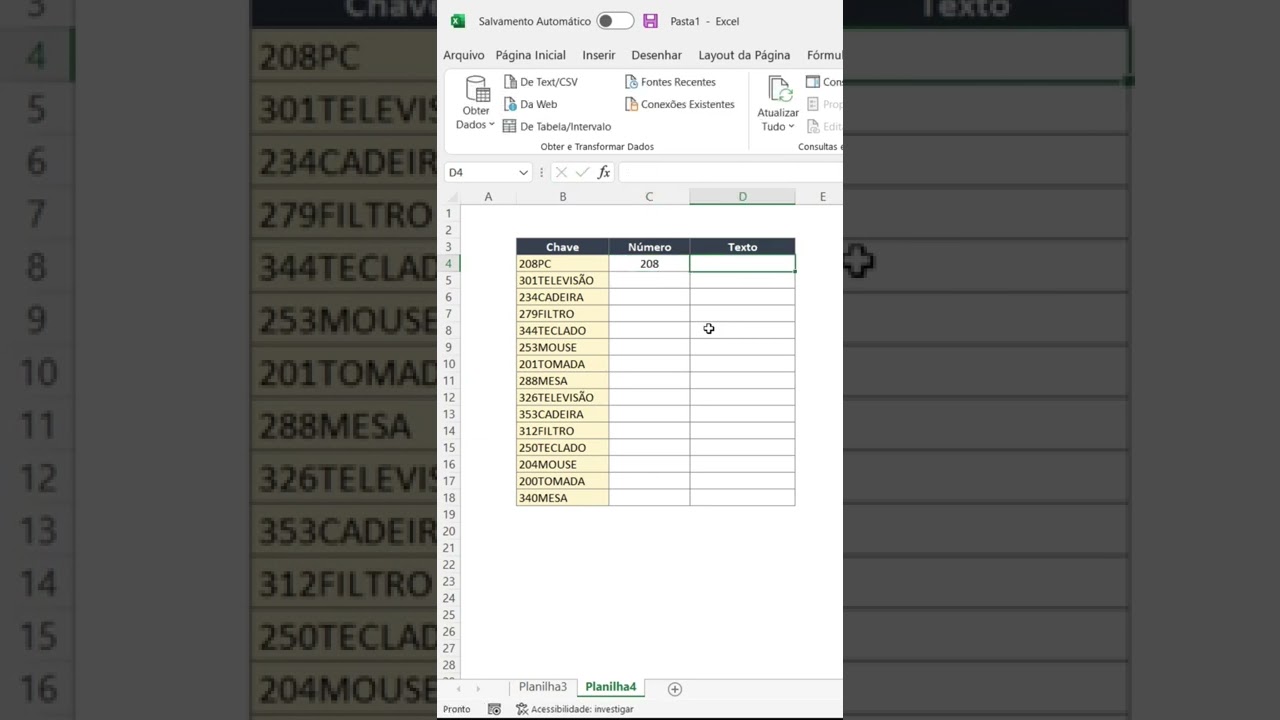The width and height of the screenshot is (1280, 720).
Task: Switch to the Planilha3 sheet tab
Action: click(x=543, y=687)
